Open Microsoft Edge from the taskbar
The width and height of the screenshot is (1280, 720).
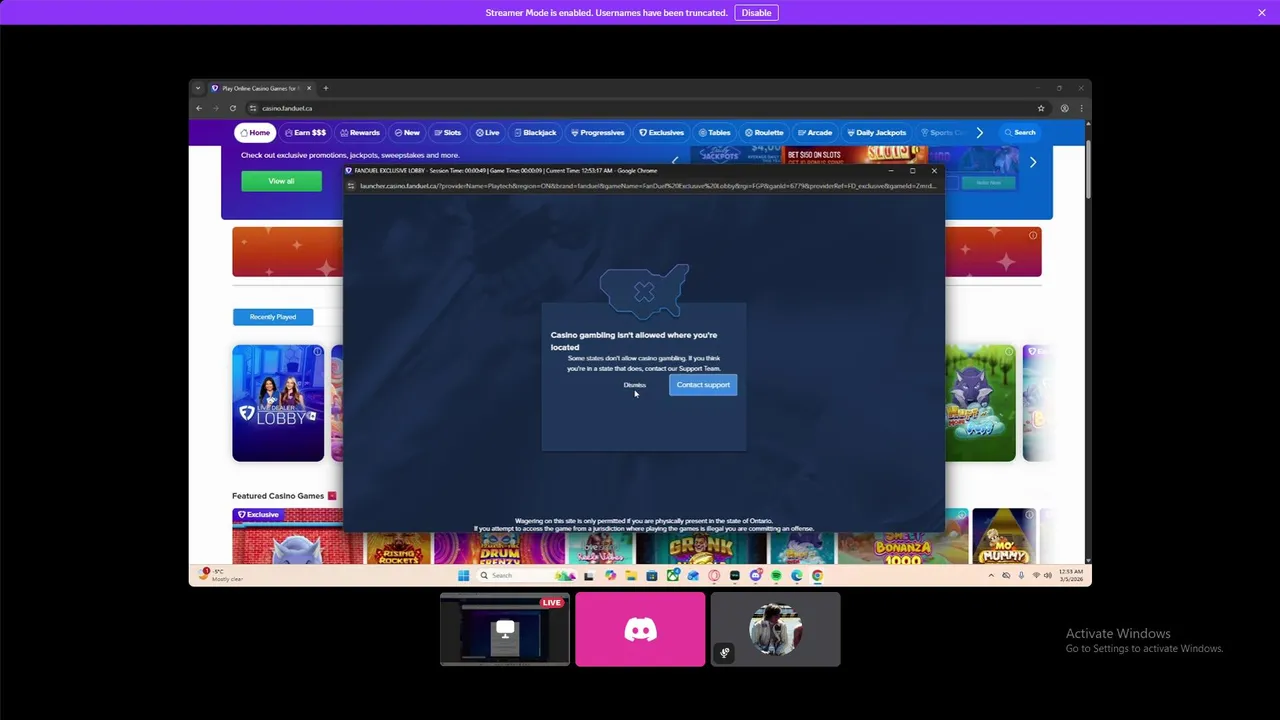click(x=797, y=575)
